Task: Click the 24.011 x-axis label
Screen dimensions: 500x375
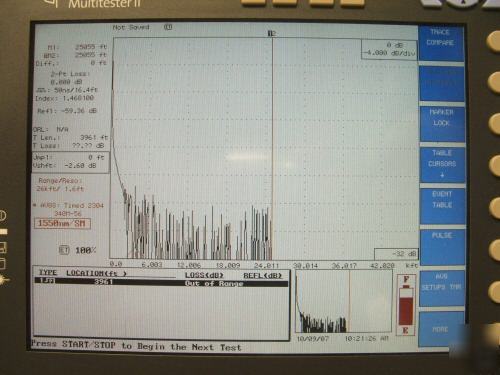Action: (266, 266)
